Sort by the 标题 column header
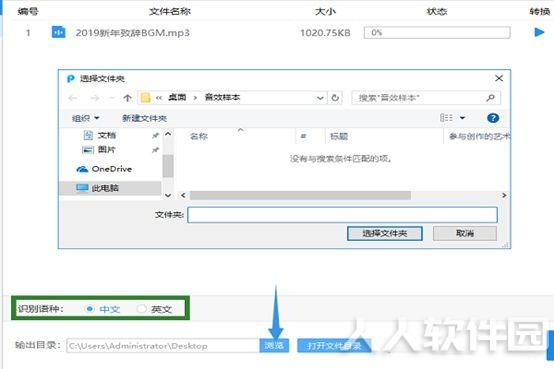 [339, 136]
